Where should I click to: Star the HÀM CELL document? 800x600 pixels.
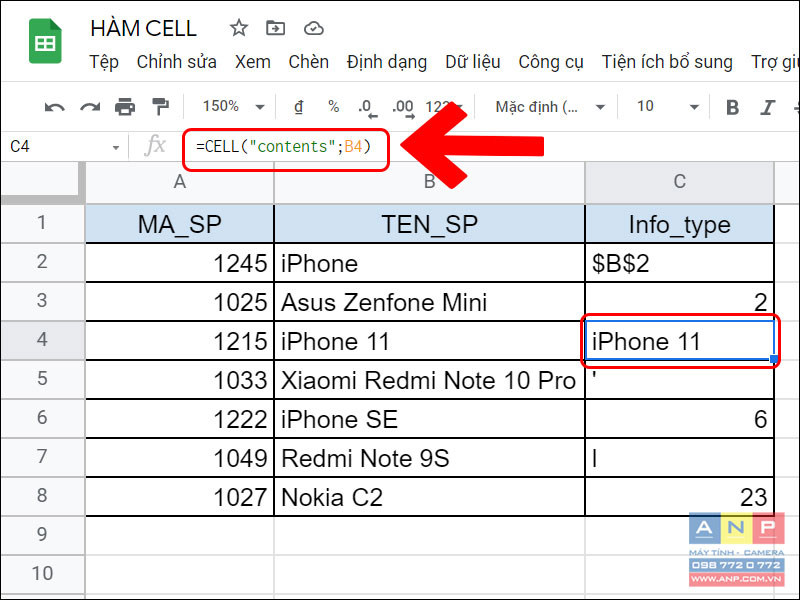point(238,28)
